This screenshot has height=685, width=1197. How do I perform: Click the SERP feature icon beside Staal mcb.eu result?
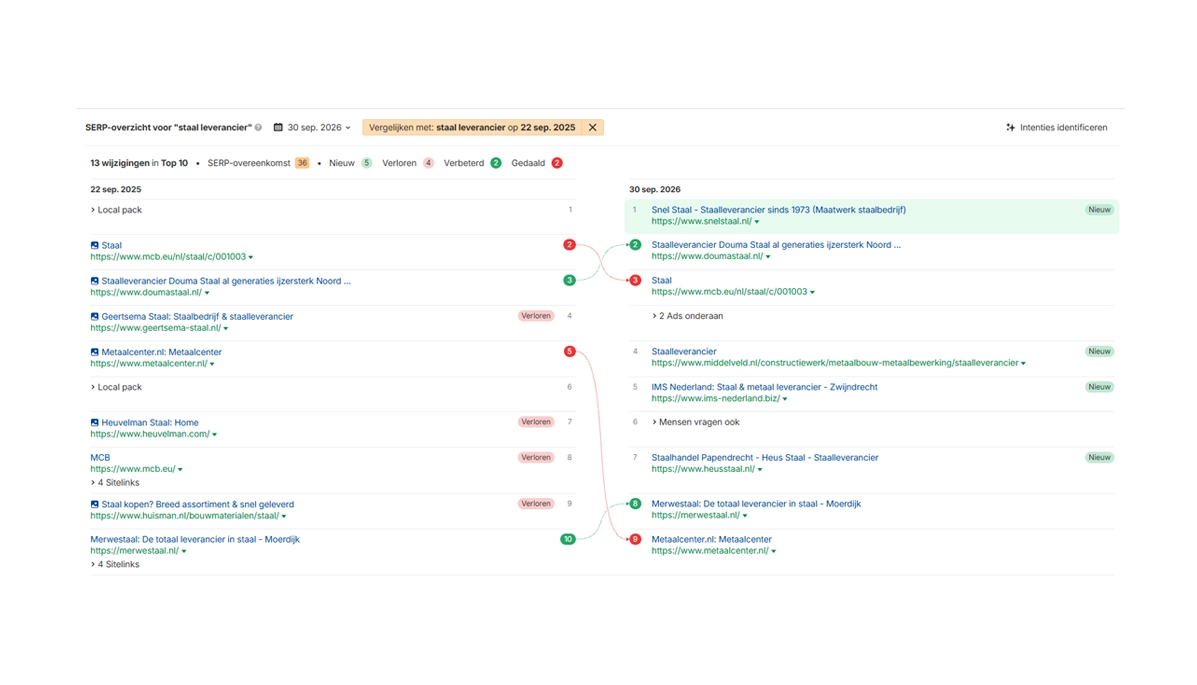pos(95,245)
